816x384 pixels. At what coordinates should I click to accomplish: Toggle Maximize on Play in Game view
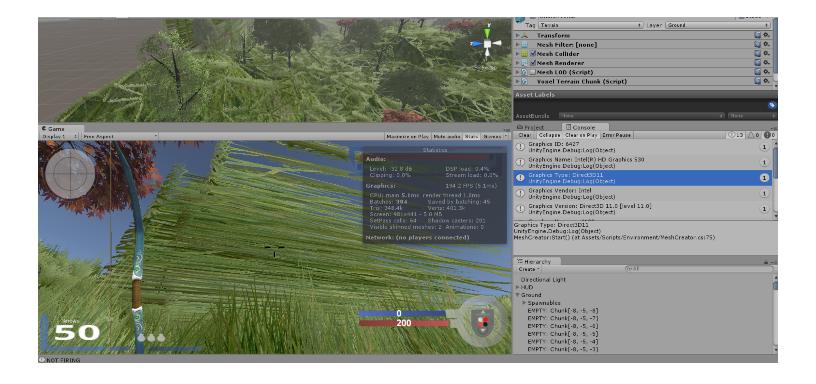click(x=407, y=136)
